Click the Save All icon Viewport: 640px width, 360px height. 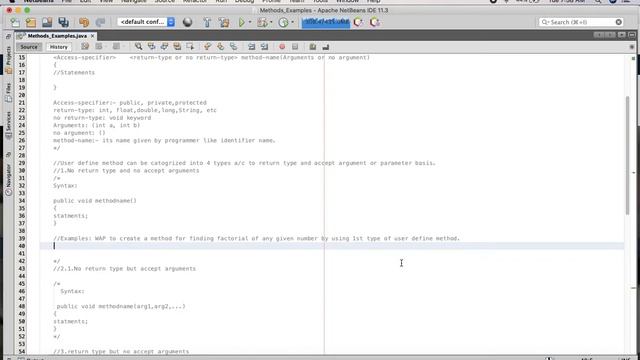[x=64, y=22]
